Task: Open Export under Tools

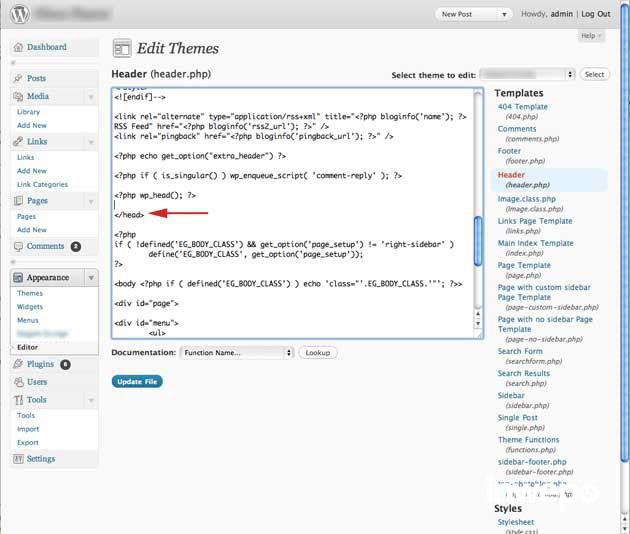Action: pos(28,442)
